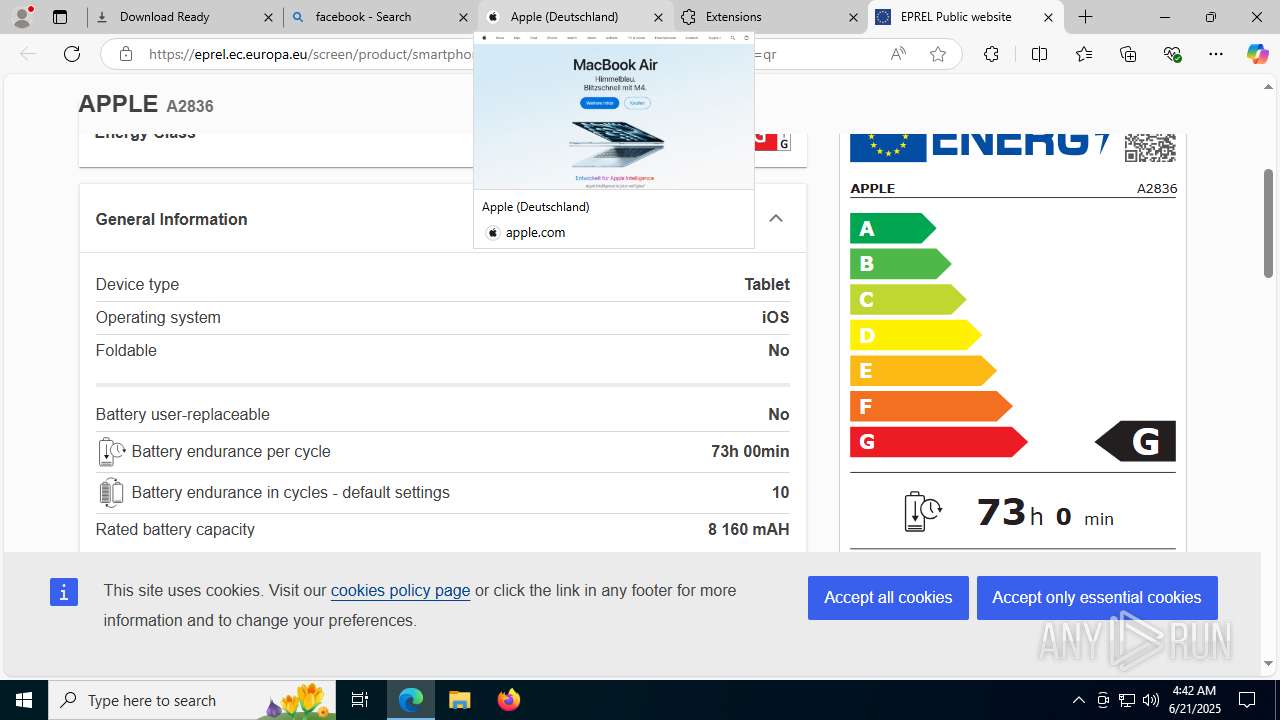Viewport: 1280px width, 720px height.
Task: Accept all cookies
Action: pos(888,598)
